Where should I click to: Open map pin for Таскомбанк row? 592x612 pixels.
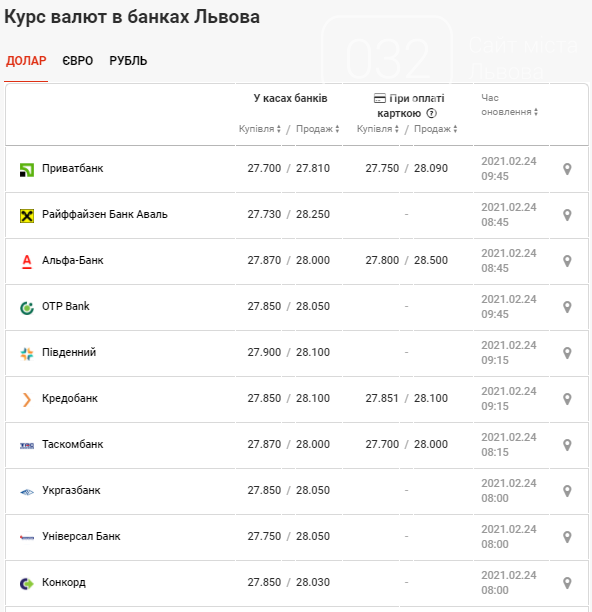tap(567, 445)
